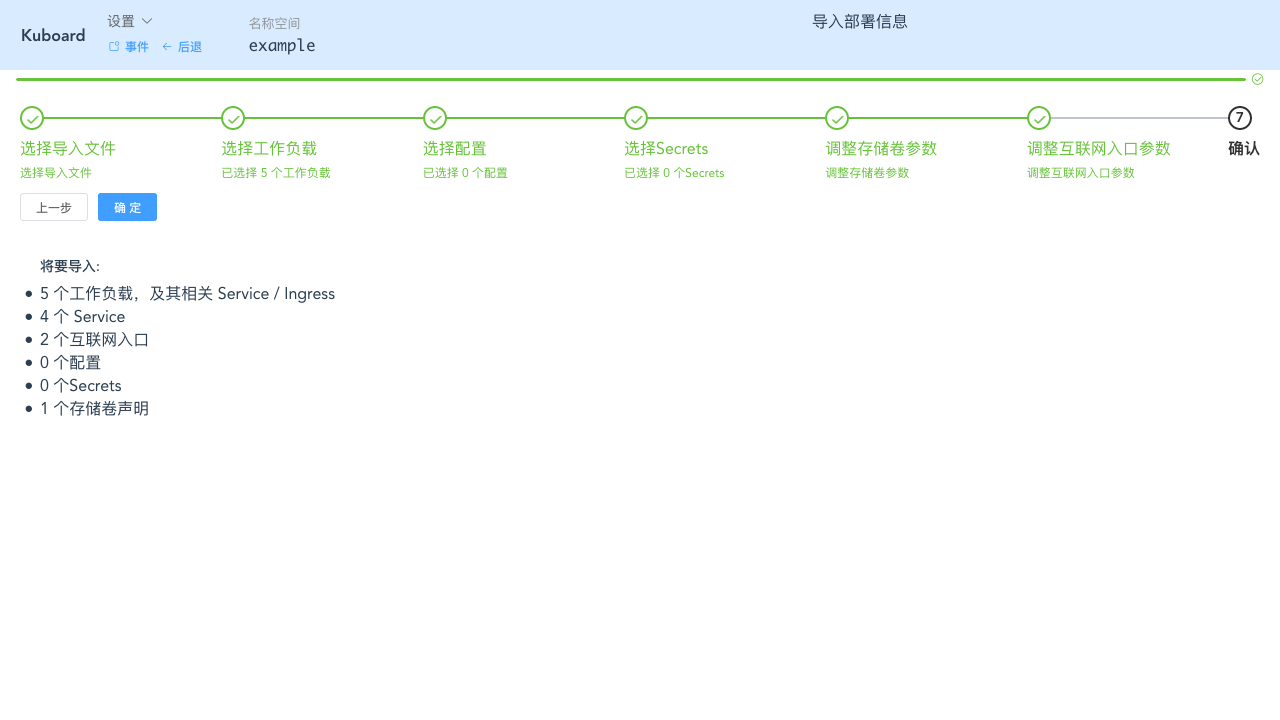Click the 4 个 Service list item
Viewport: 1280px width, 720px height.
click(x=82, y=316)
